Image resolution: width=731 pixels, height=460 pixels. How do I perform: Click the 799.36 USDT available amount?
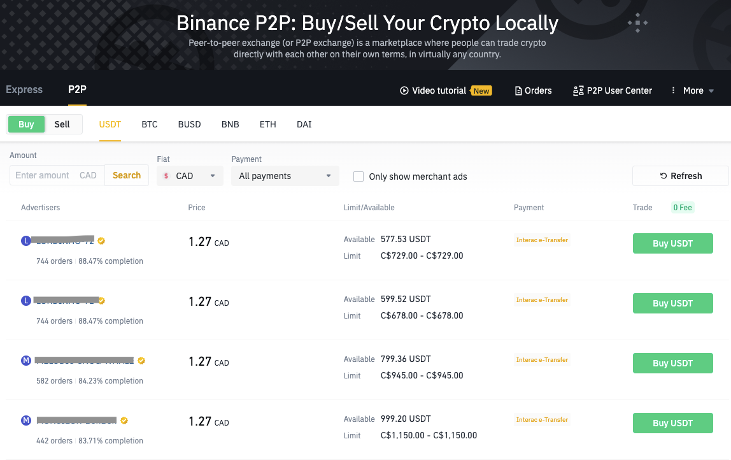click(406, 359)
